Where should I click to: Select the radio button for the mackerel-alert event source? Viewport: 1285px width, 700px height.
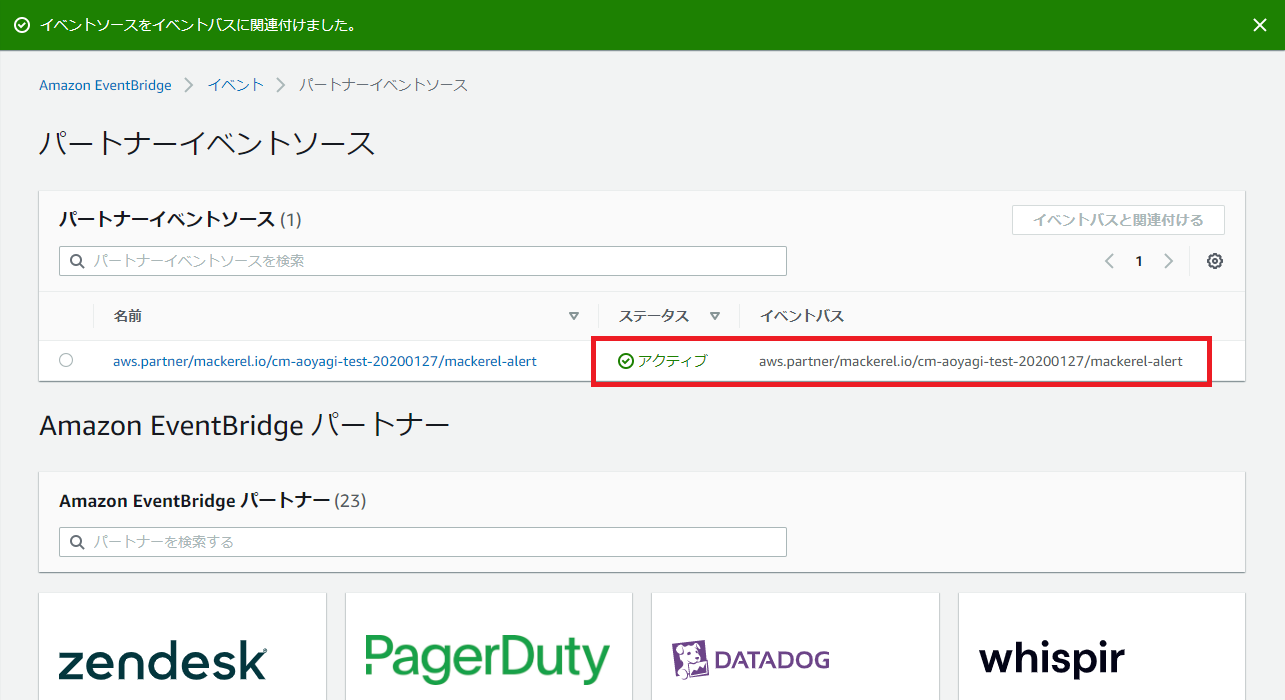[66, 360]
